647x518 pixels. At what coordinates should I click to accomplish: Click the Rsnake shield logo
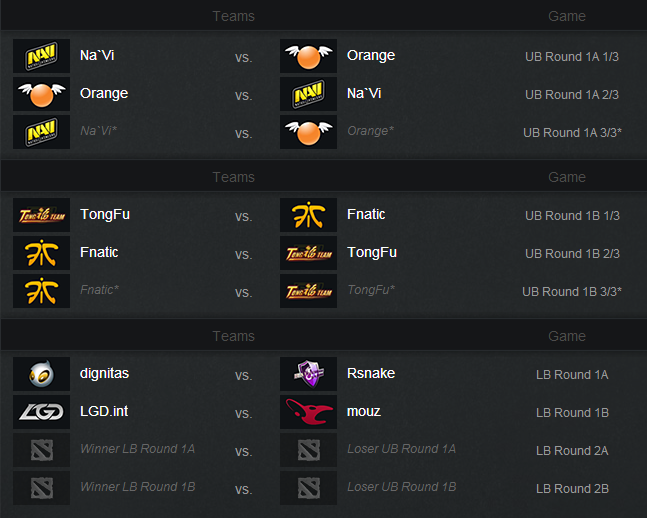click(x=308, y=374)
